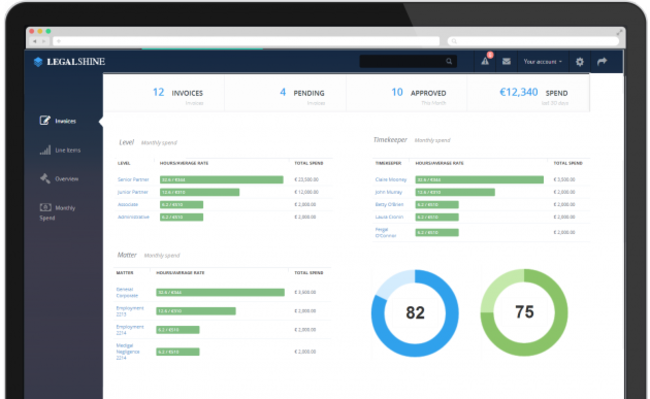
Task: Open the General Corporate matter link
Action: coord(127,293)
